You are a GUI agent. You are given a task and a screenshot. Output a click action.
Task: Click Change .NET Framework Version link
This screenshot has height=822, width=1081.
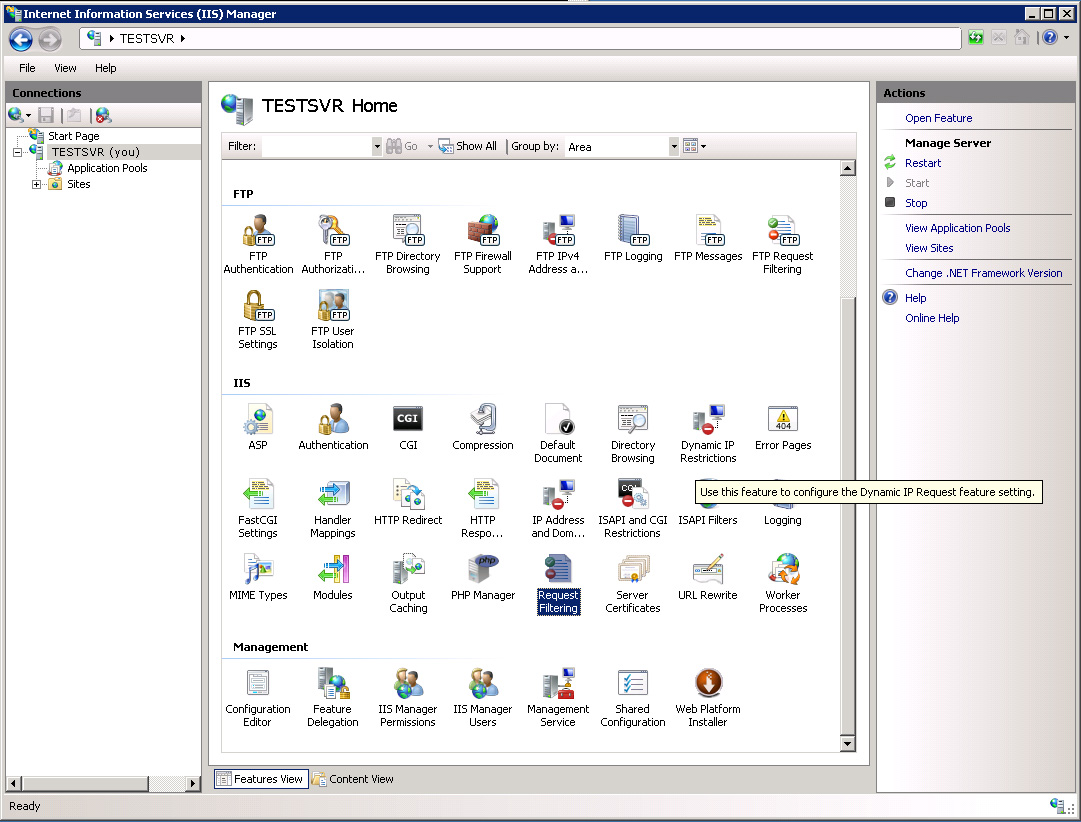983,273
